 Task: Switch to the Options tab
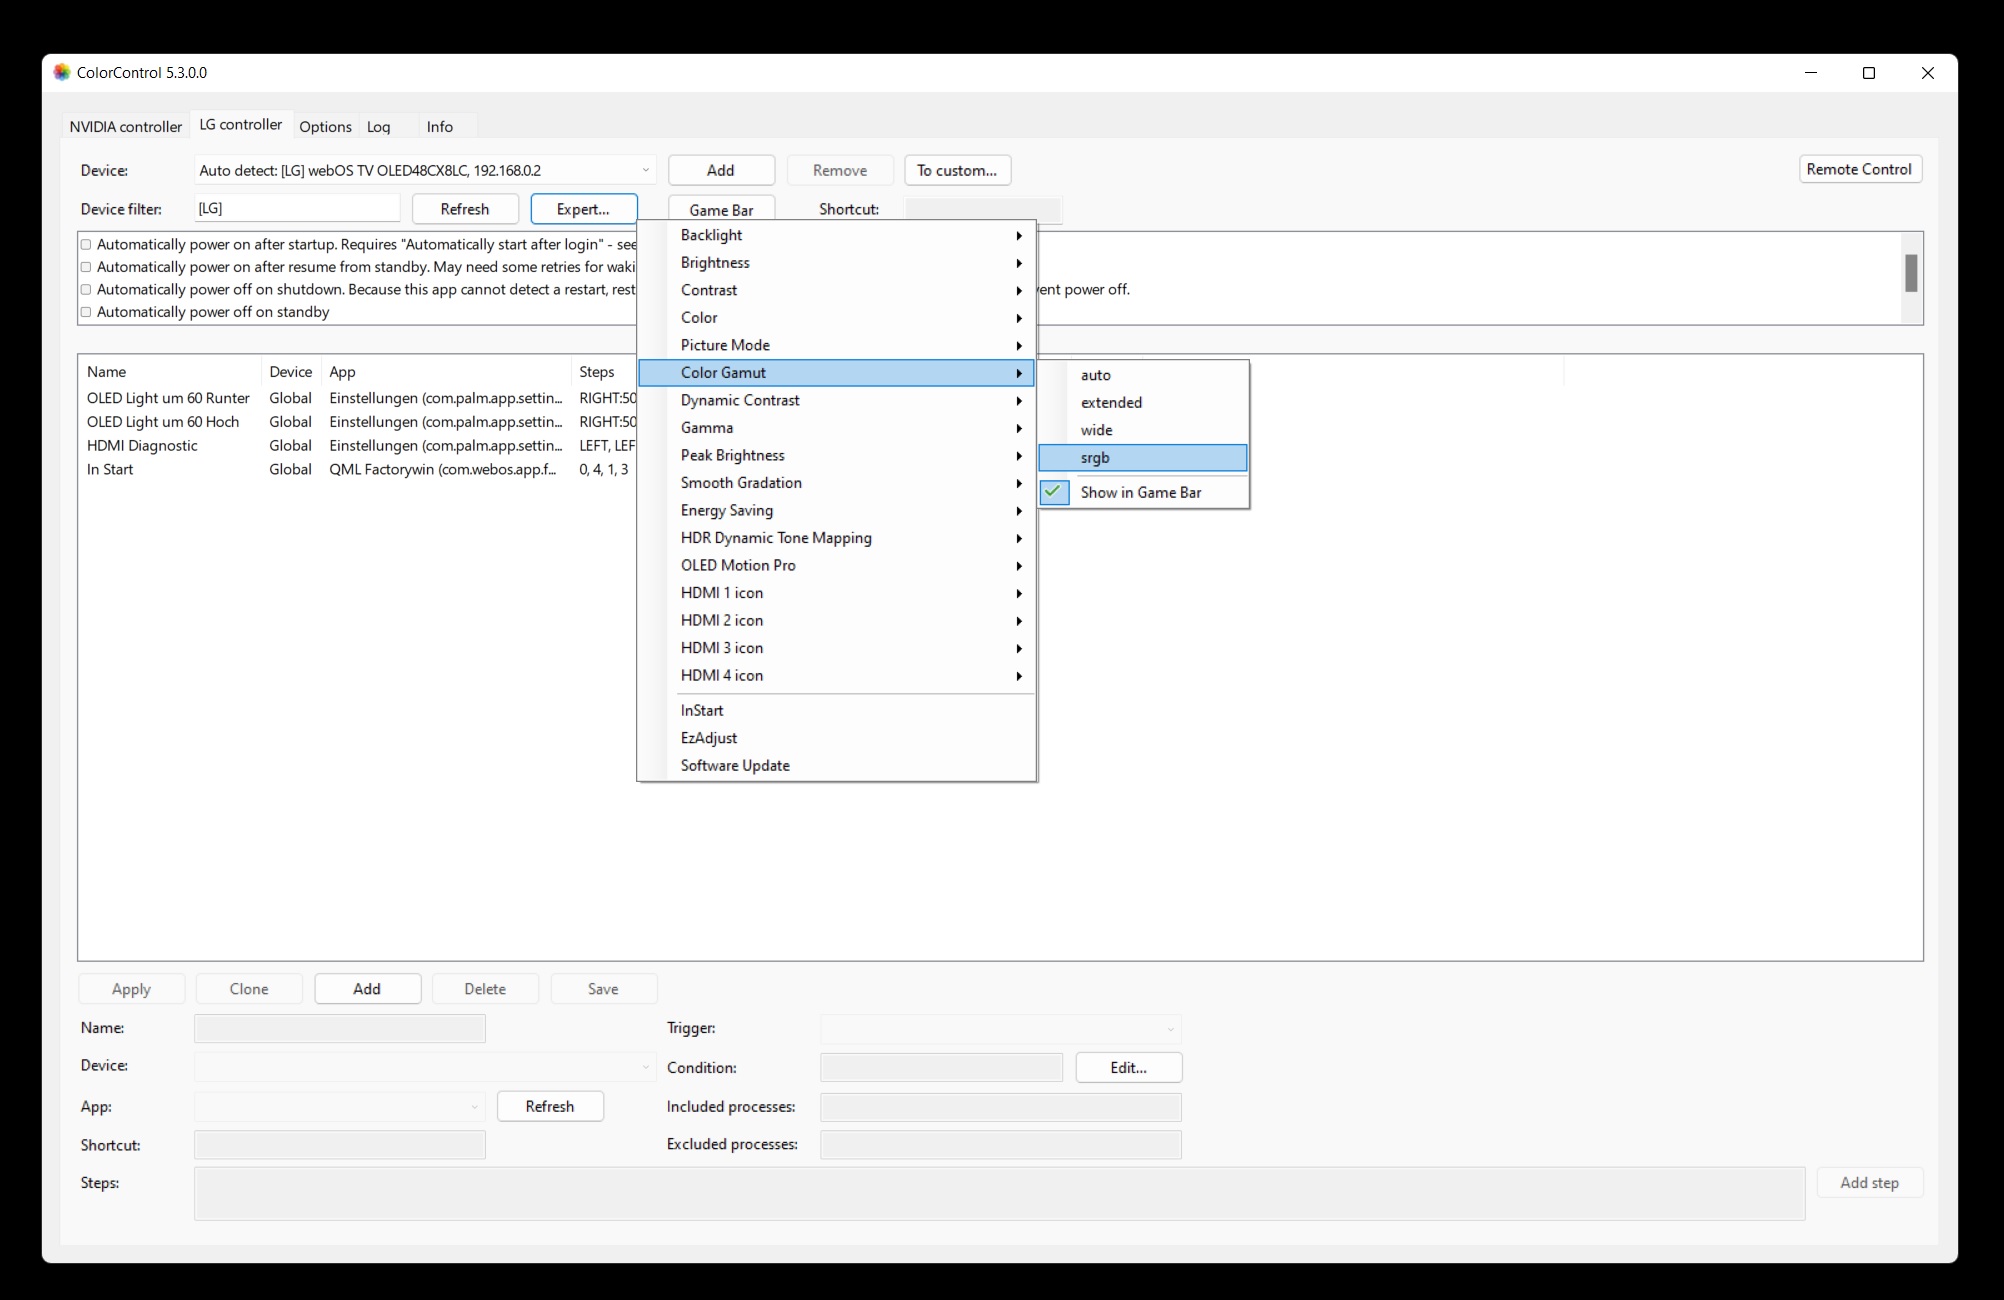point(325,127)
